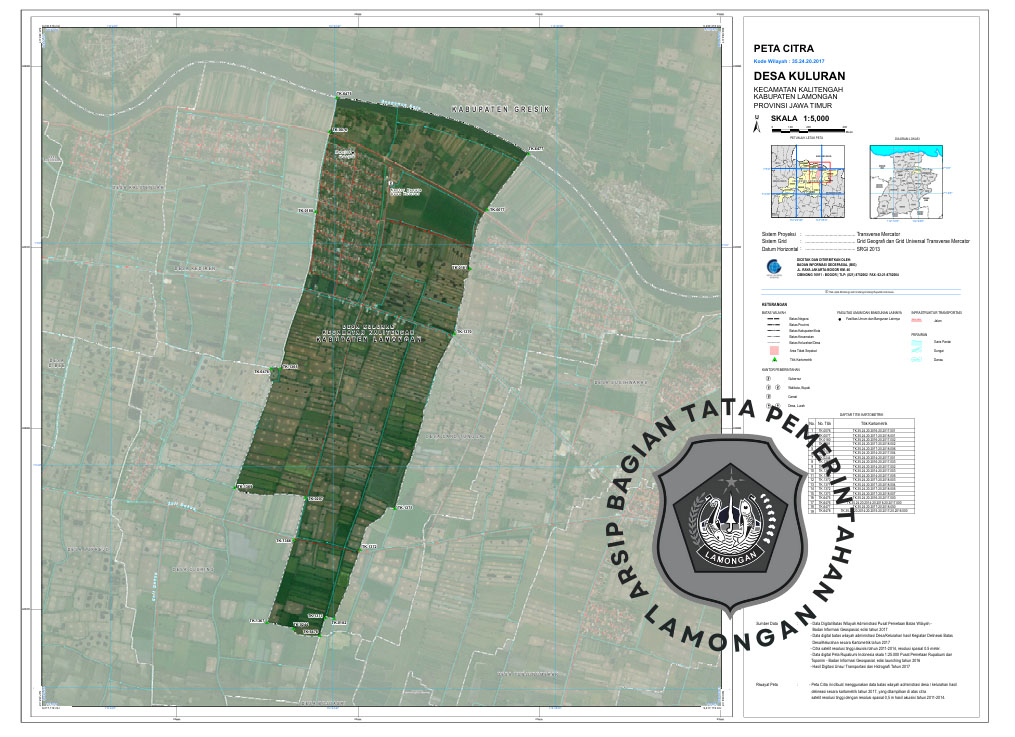Click the Batas Negara line symbol
The image size is (1015, 737).
772,319
